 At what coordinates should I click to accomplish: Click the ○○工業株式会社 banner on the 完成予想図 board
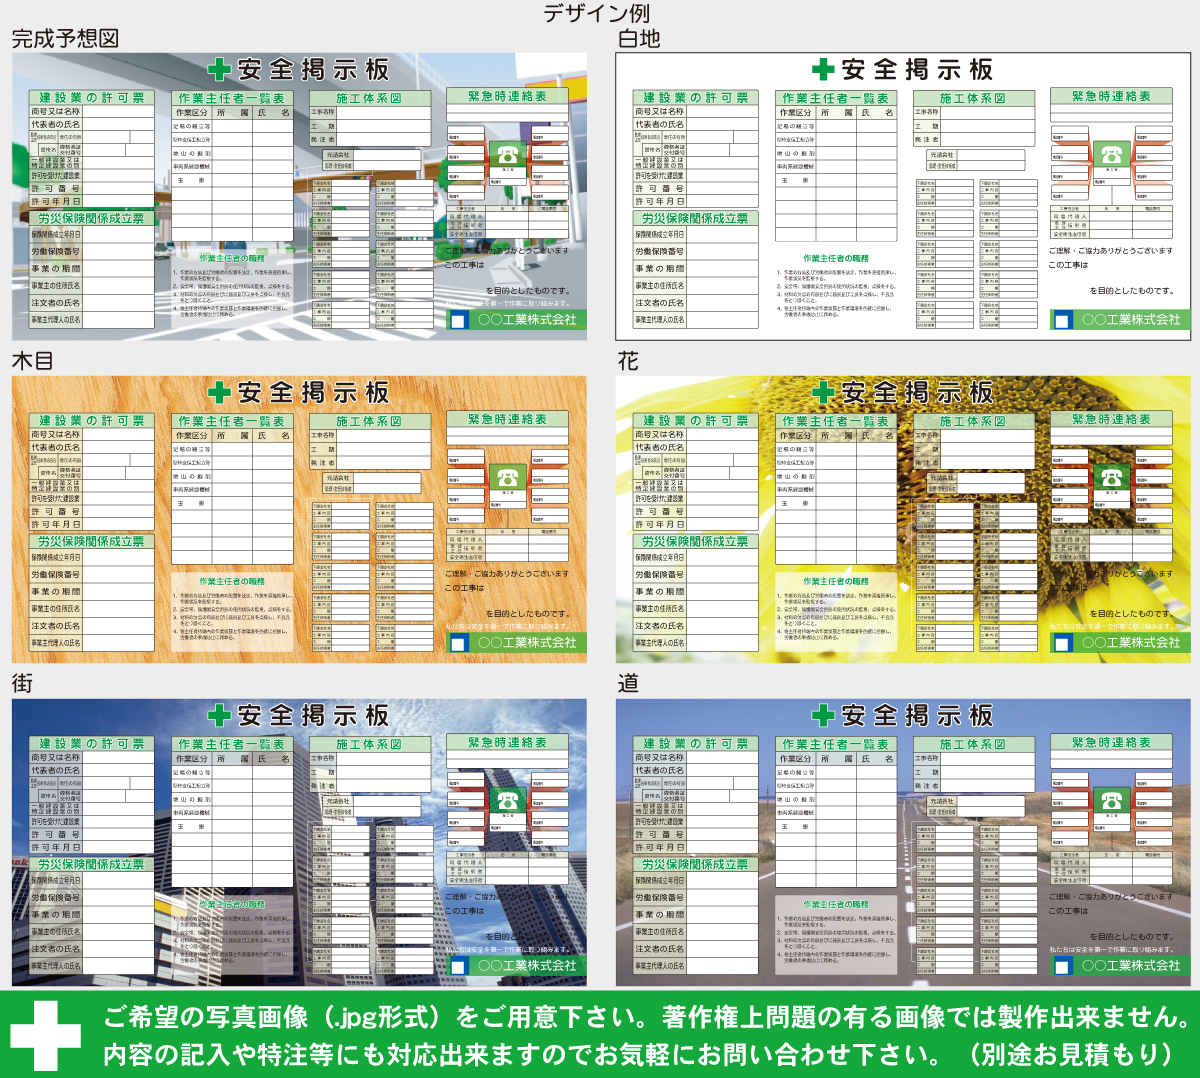(x=526, y=320)
